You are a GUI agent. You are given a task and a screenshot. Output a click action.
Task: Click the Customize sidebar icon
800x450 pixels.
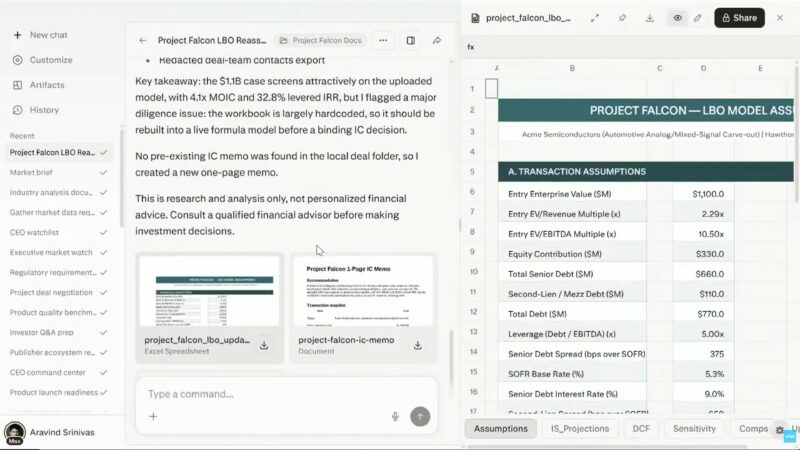click(x=17, y=60)
